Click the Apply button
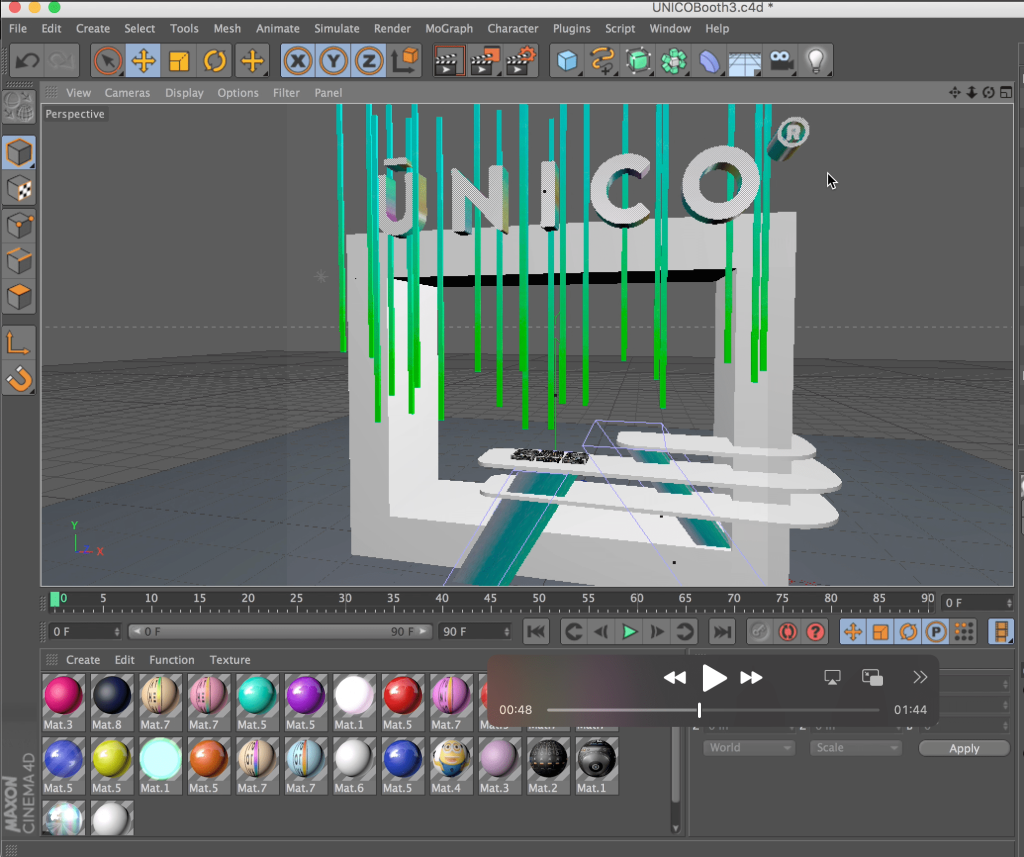 964,748
